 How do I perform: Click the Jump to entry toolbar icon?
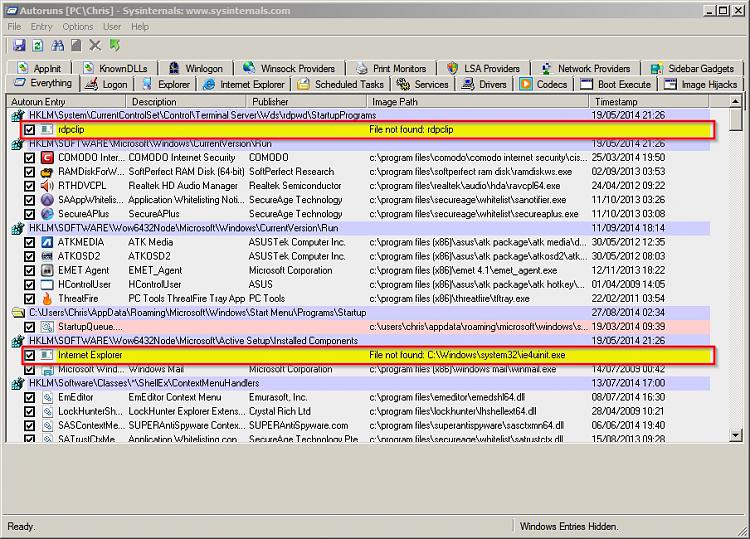pyautogui.click(x=114, y=45)
